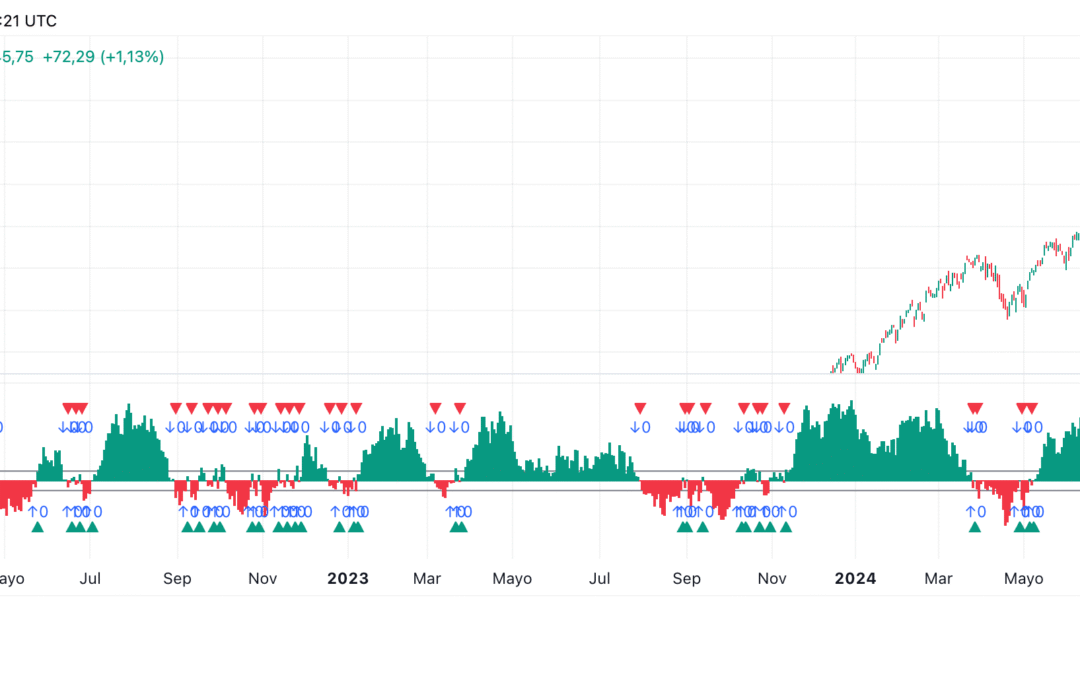Click the green buy triangle after Mayo 2024
The height and width of the screenshot is (675, 1080).
tap(1030, 527)
